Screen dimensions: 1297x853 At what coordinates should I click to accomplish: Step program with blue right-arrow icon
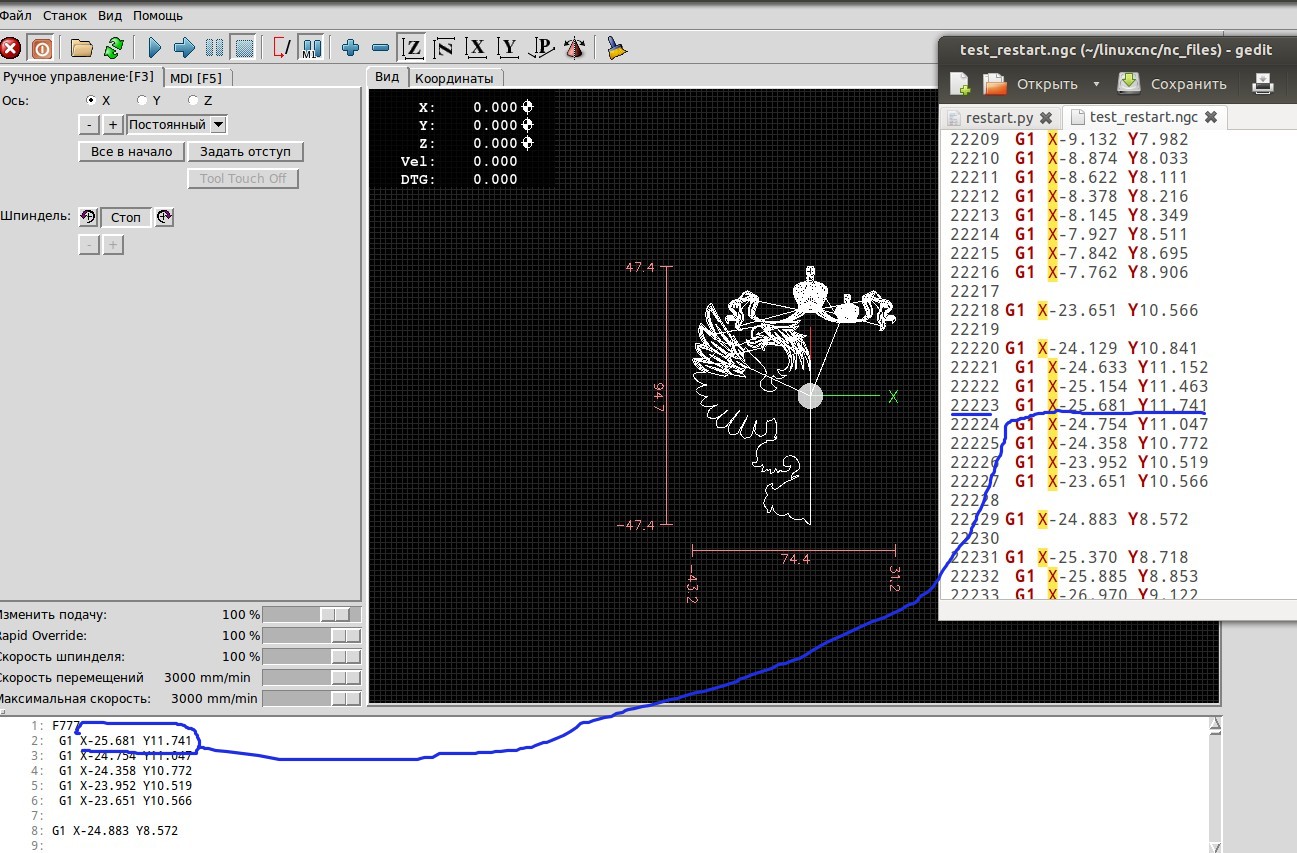[184, 47]
